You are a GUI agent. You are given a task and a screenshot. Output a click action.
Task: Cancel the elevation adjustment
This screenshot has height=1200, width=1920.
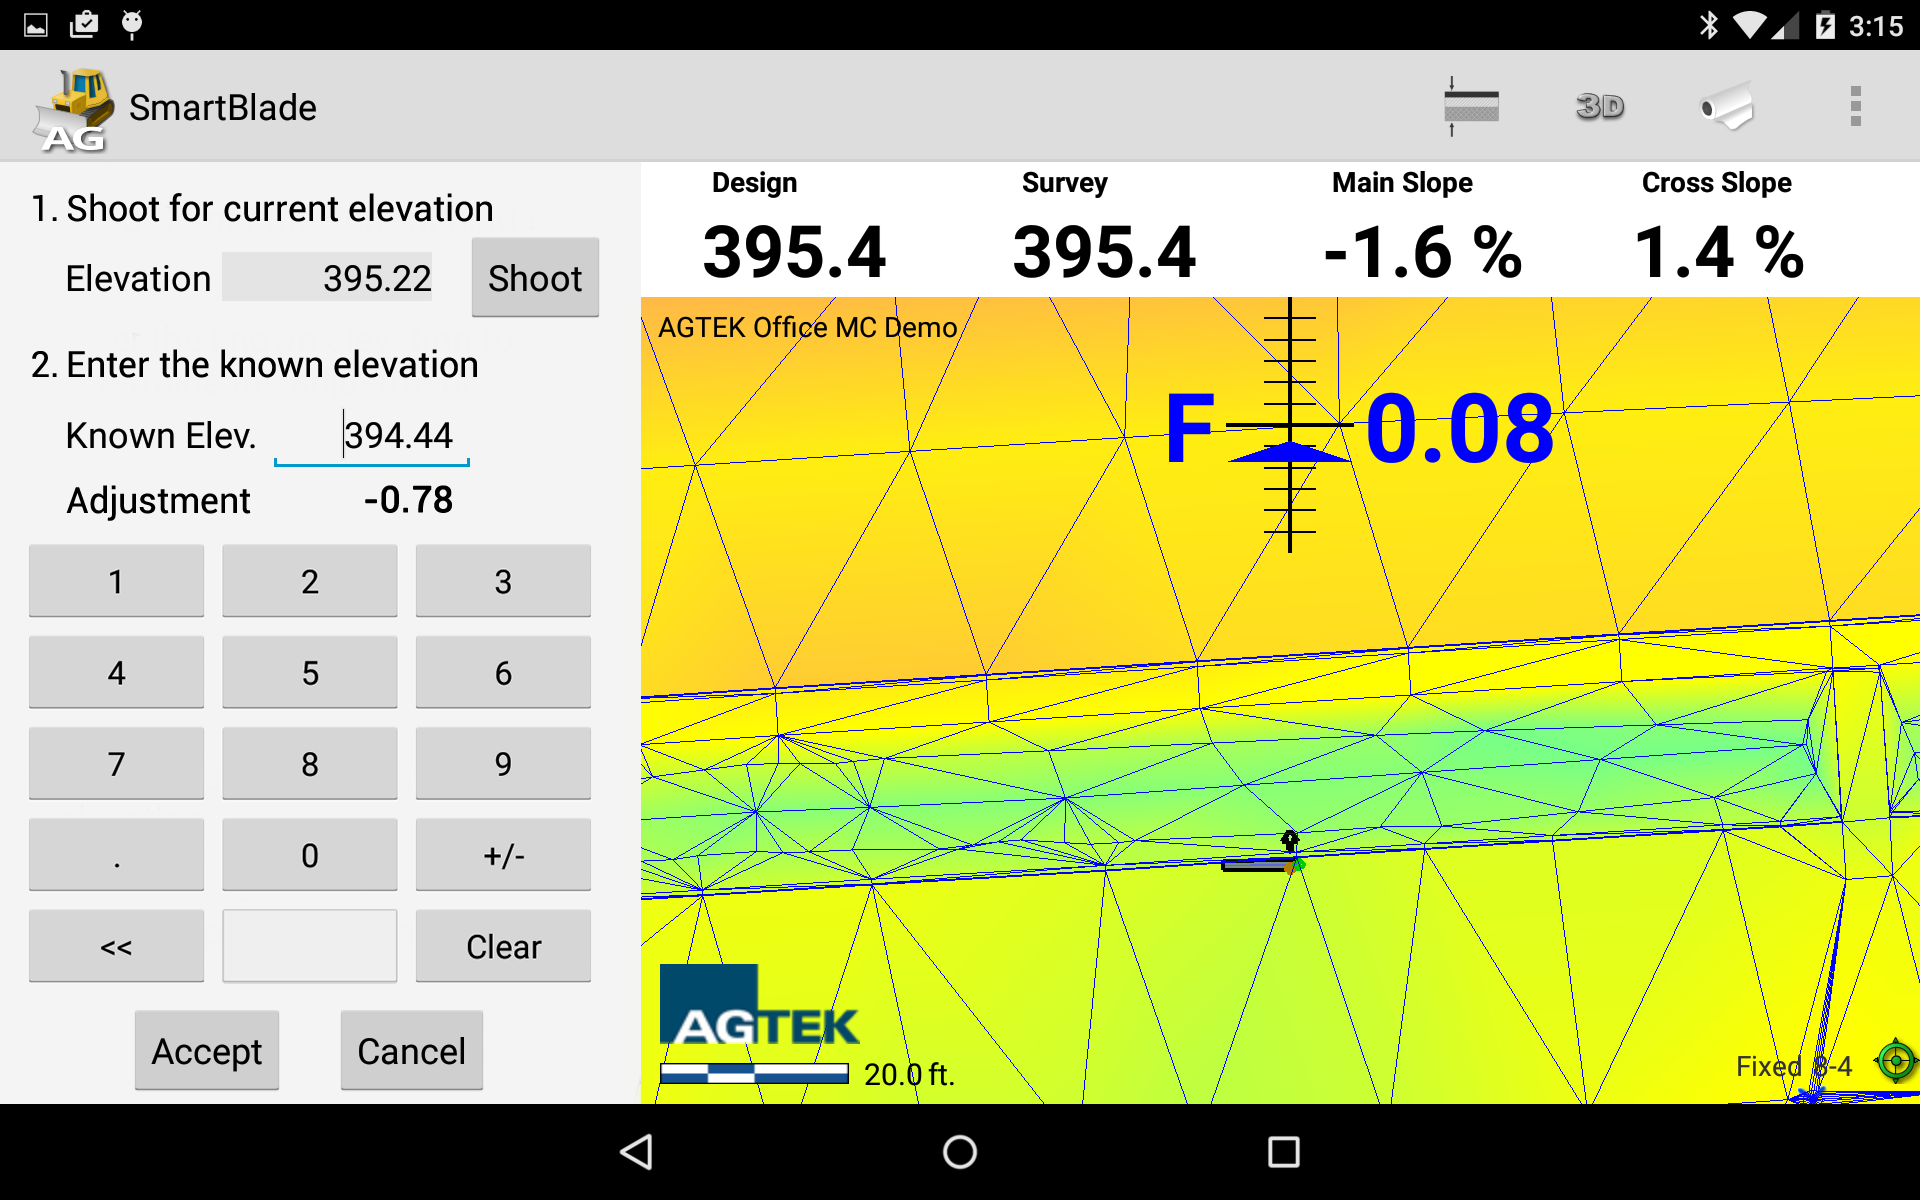(x=411, y=1051)
